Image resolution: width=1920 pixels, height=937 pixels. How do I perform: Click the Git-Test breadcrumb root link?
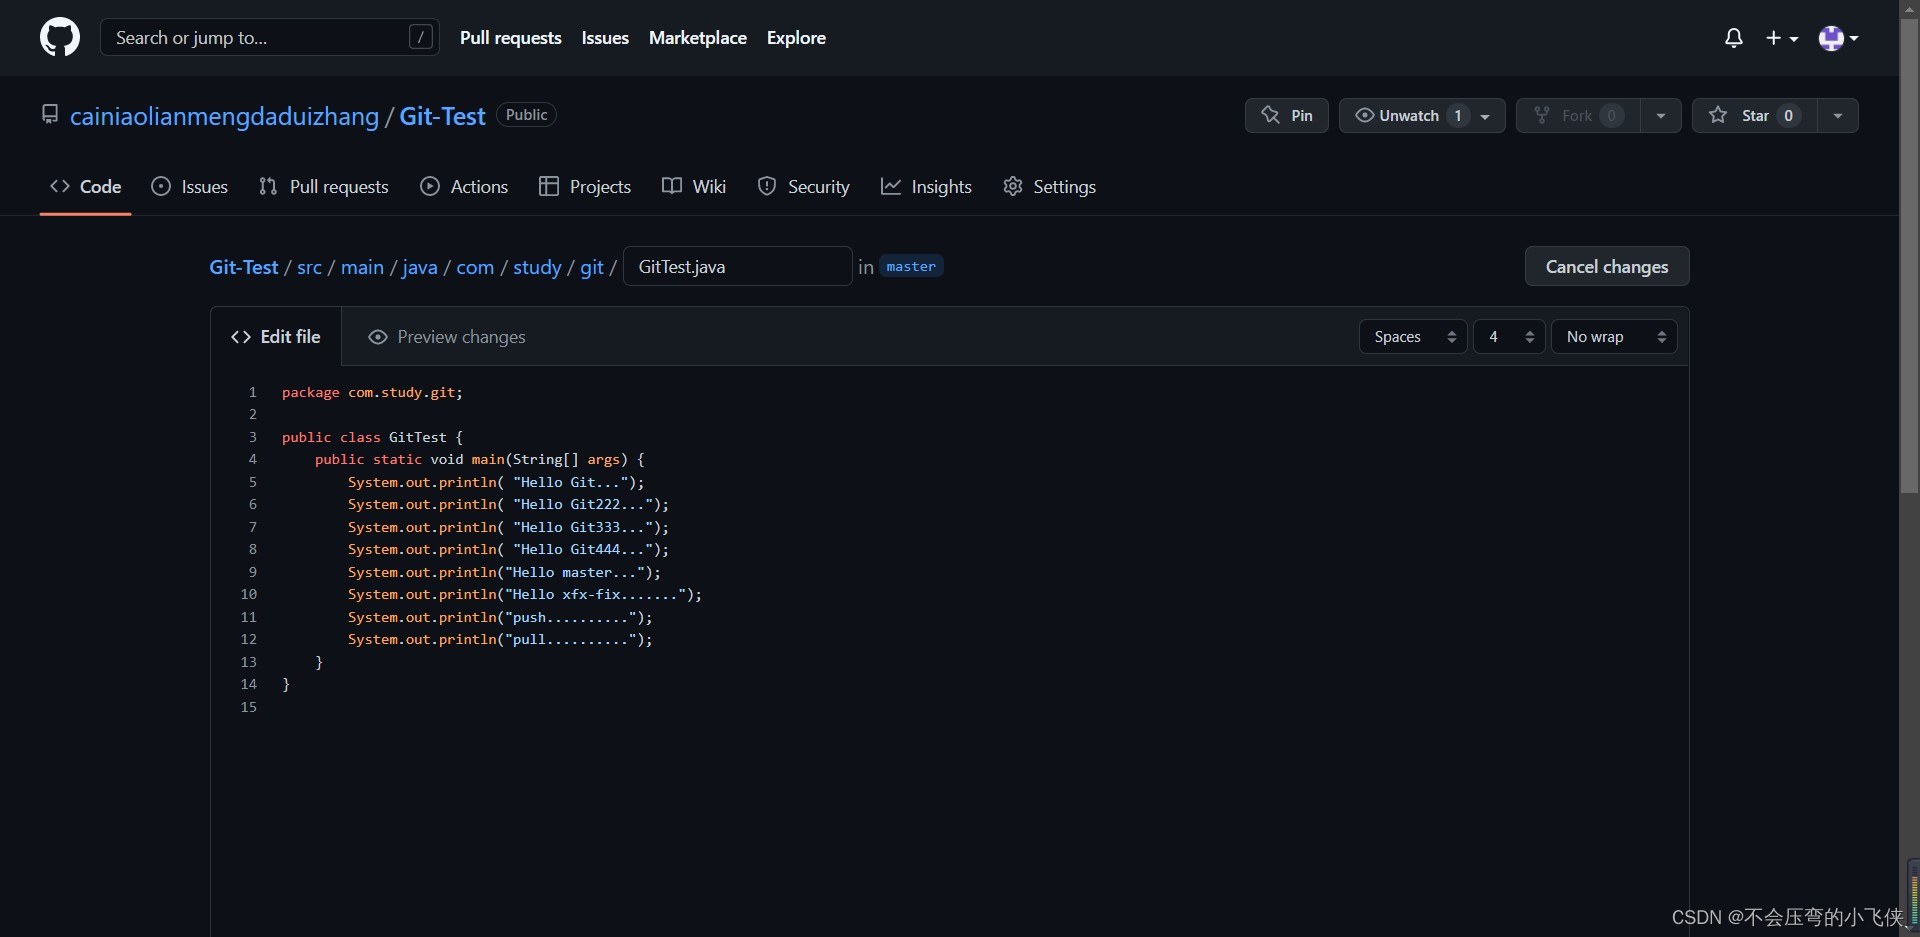point(244,267)
